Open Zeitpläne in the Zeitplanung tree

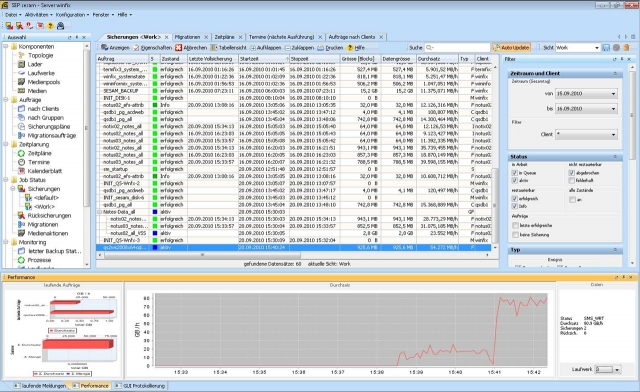(x=39, y=154)
